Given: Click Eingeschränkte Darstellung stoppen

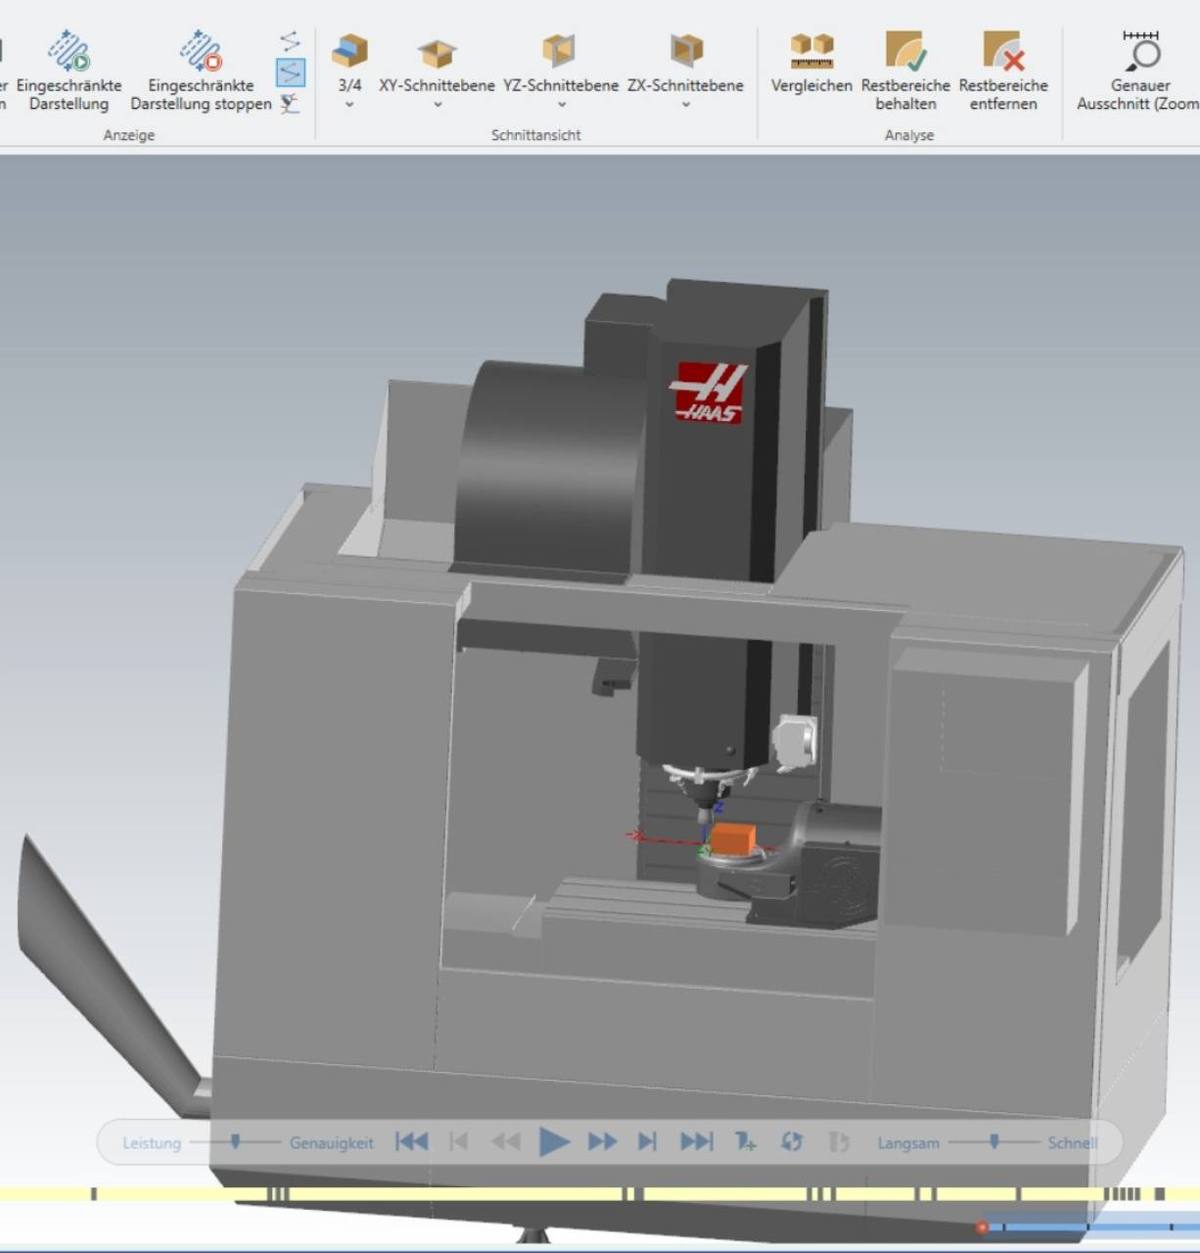Looking at the screenshot, I should (201, 71).
